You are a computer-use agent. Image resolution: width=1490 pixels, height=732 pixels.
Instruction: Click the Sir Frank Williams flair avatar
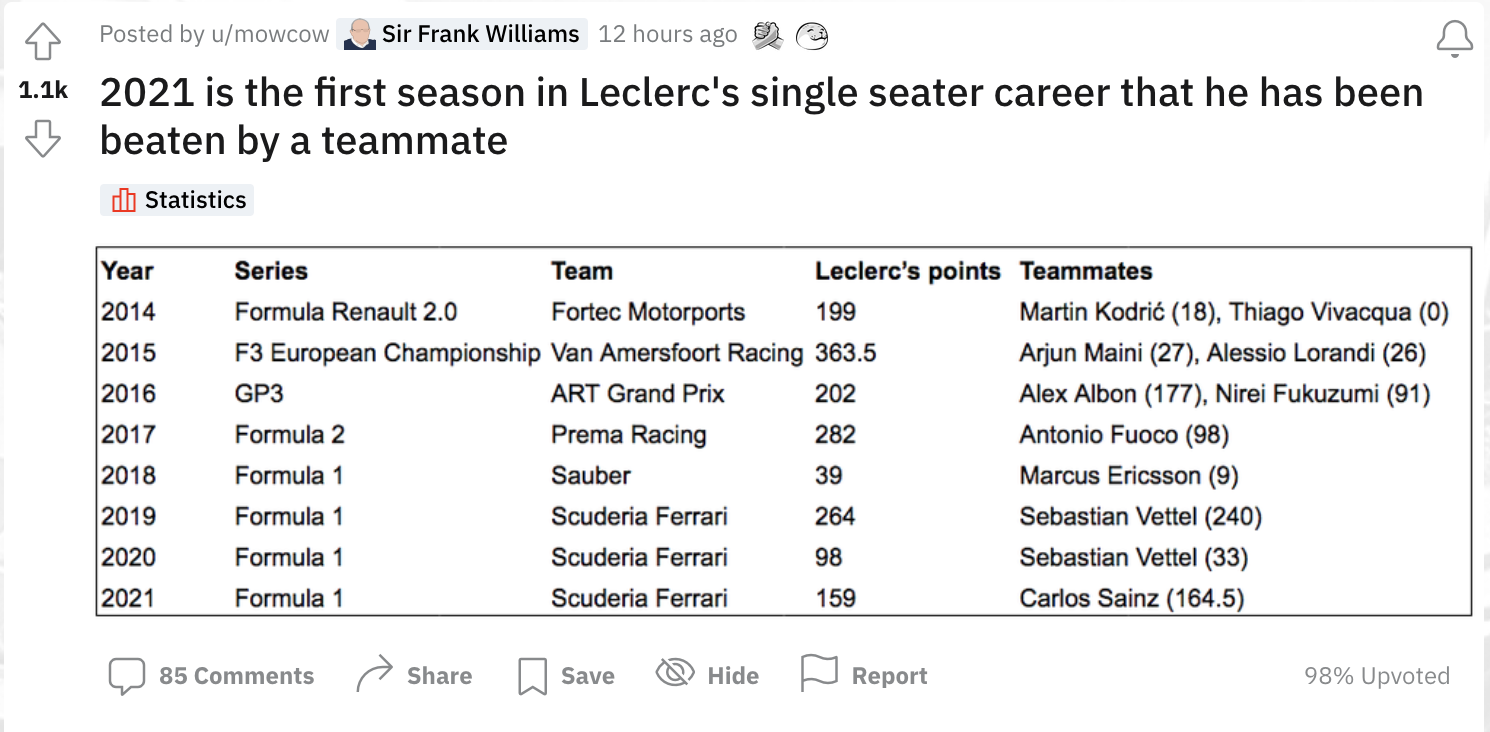click(x=359, y=35)
